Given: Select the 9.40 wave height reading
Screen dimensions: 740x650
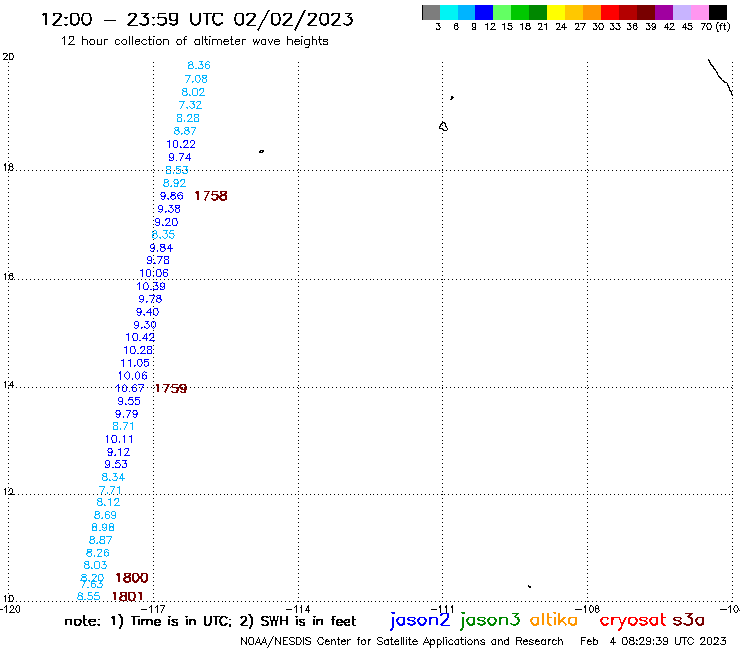Looking at the screenshot, I should tap(147, 312).
